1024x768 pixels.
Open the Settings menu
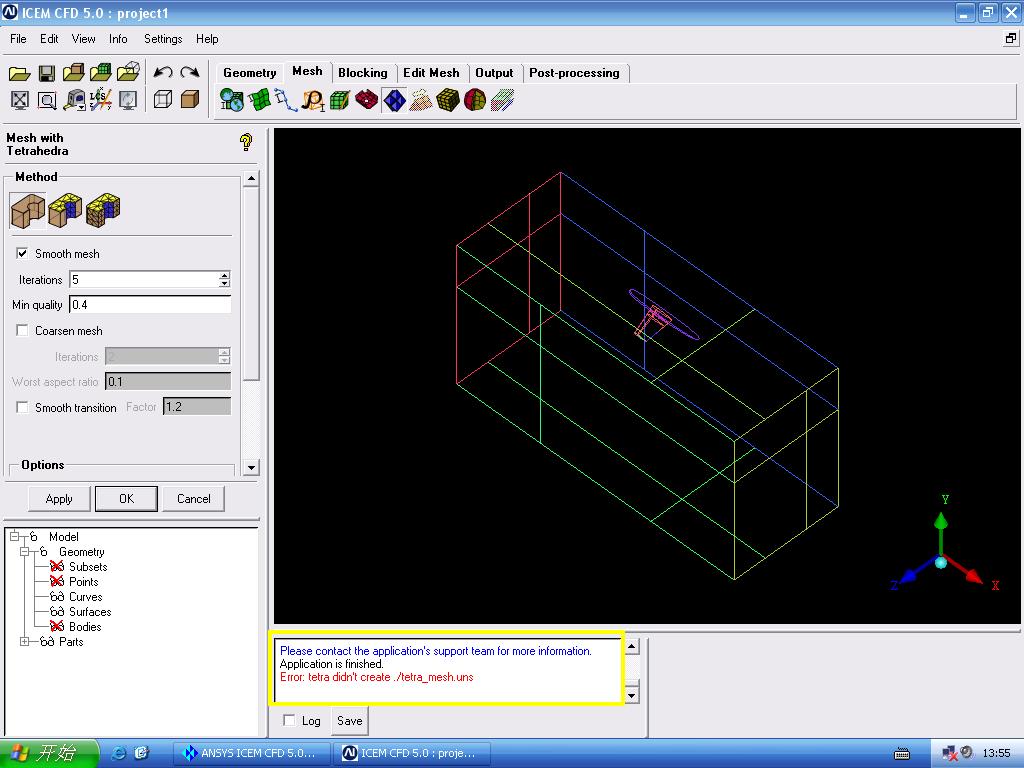(x=163, y=39)
